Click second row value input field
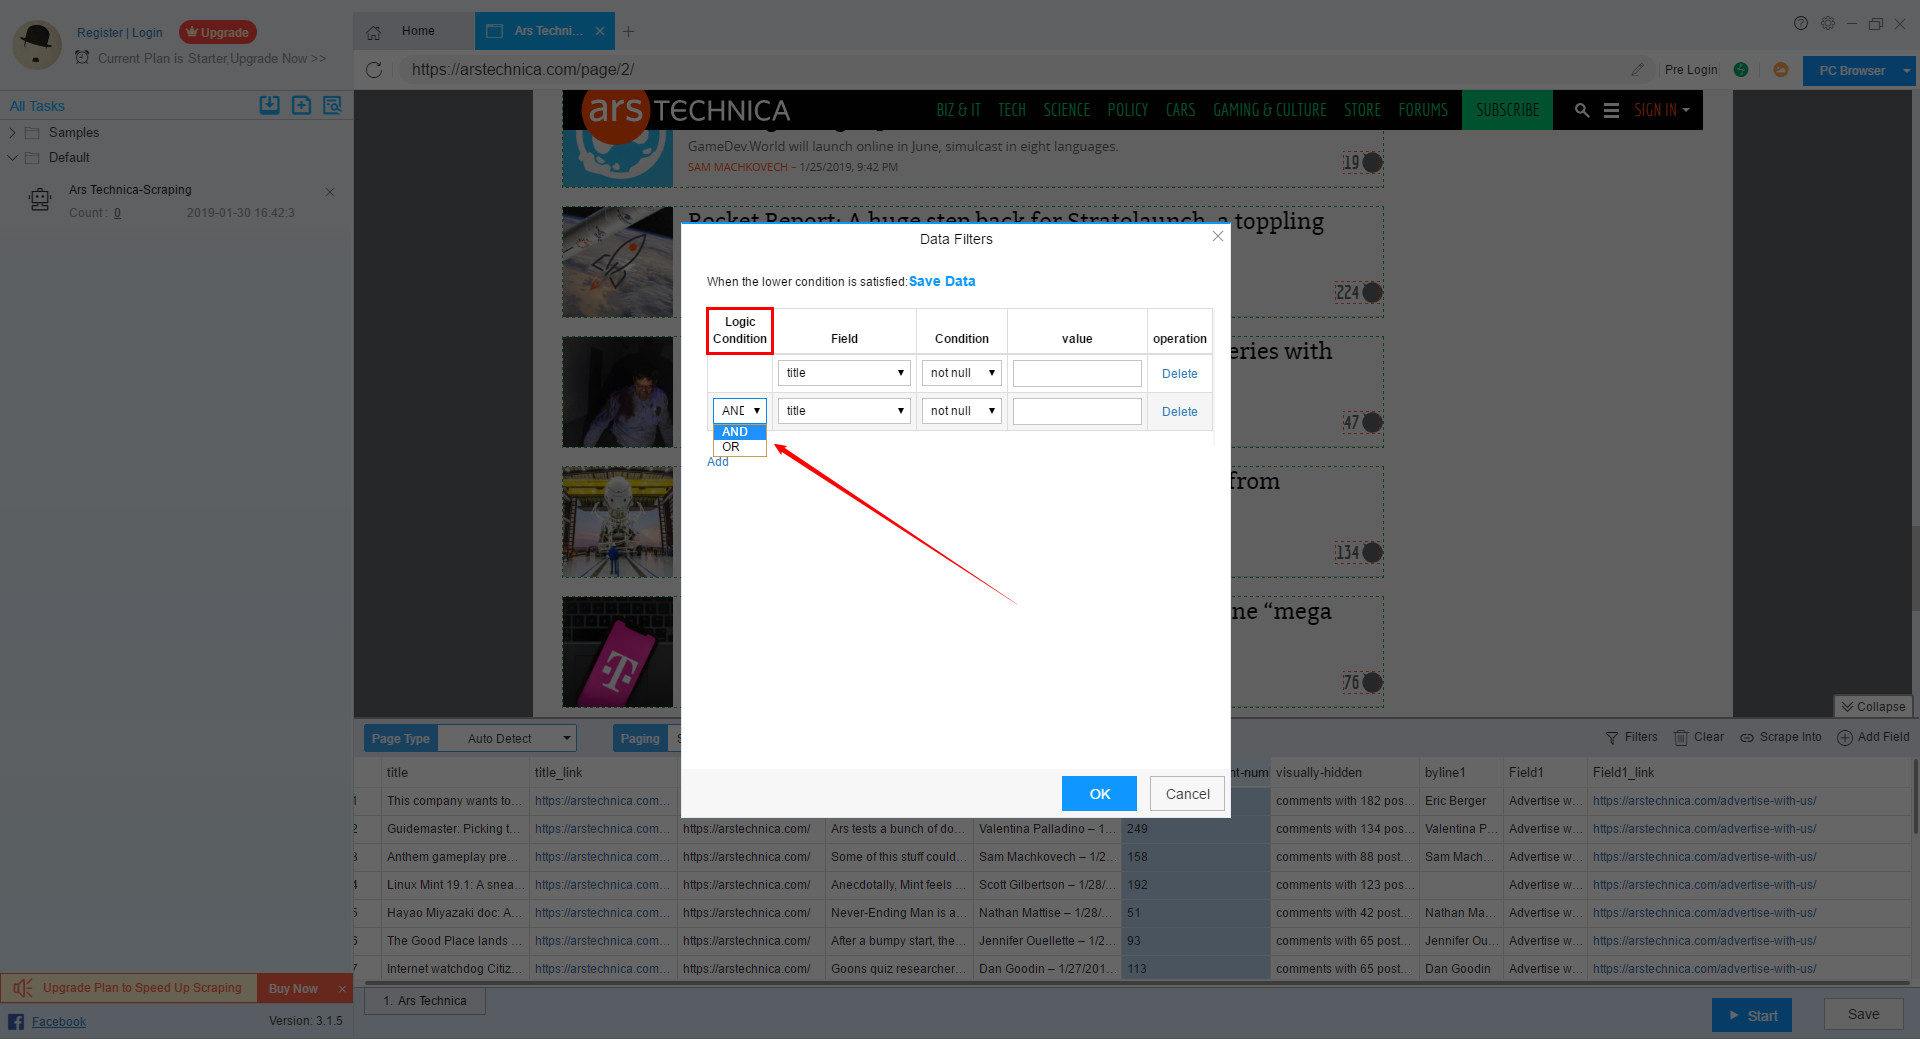Image resolution: width=1920 pixels, height=1039 pixels. click(1077, 411)
